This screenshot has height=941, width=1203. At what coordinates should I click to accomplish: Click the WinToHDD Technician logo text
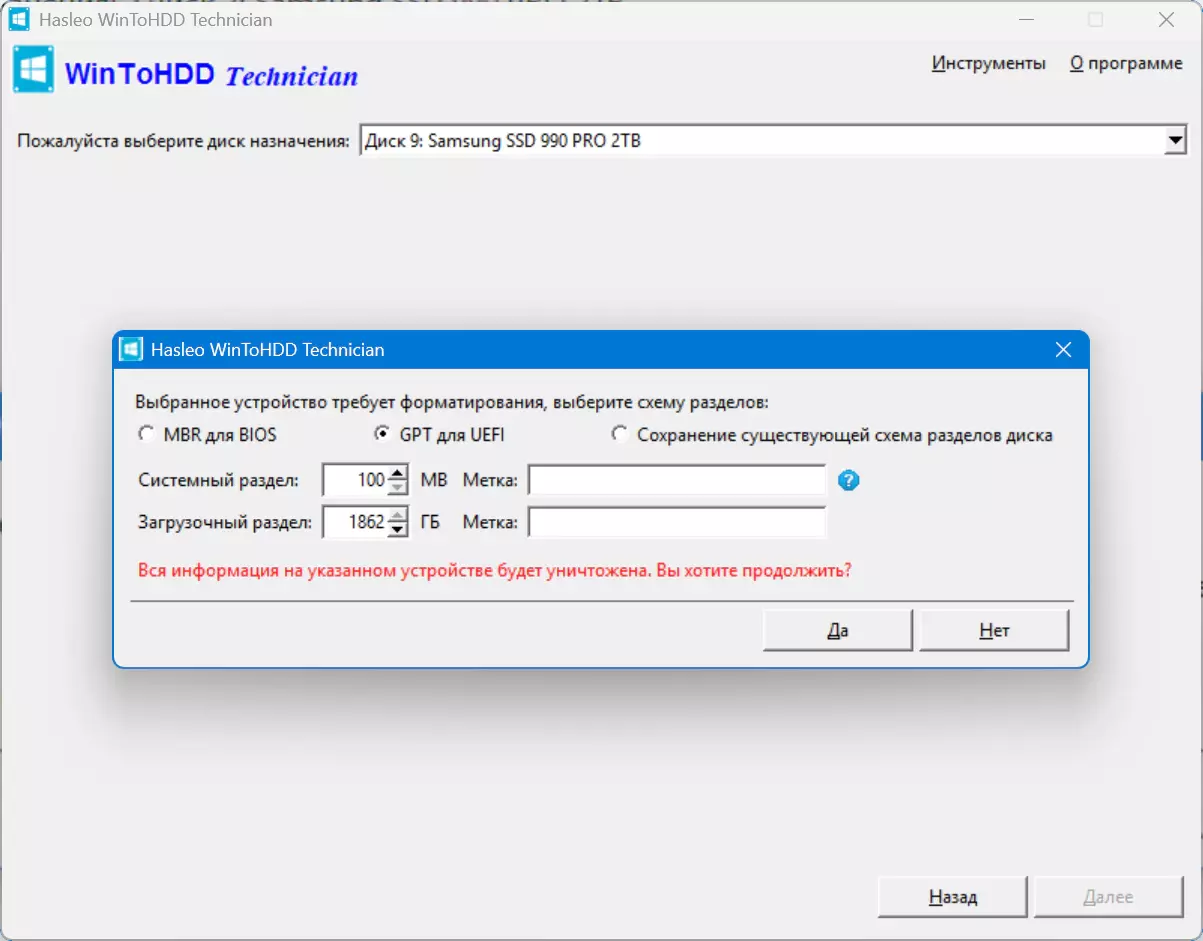(211, 75)
